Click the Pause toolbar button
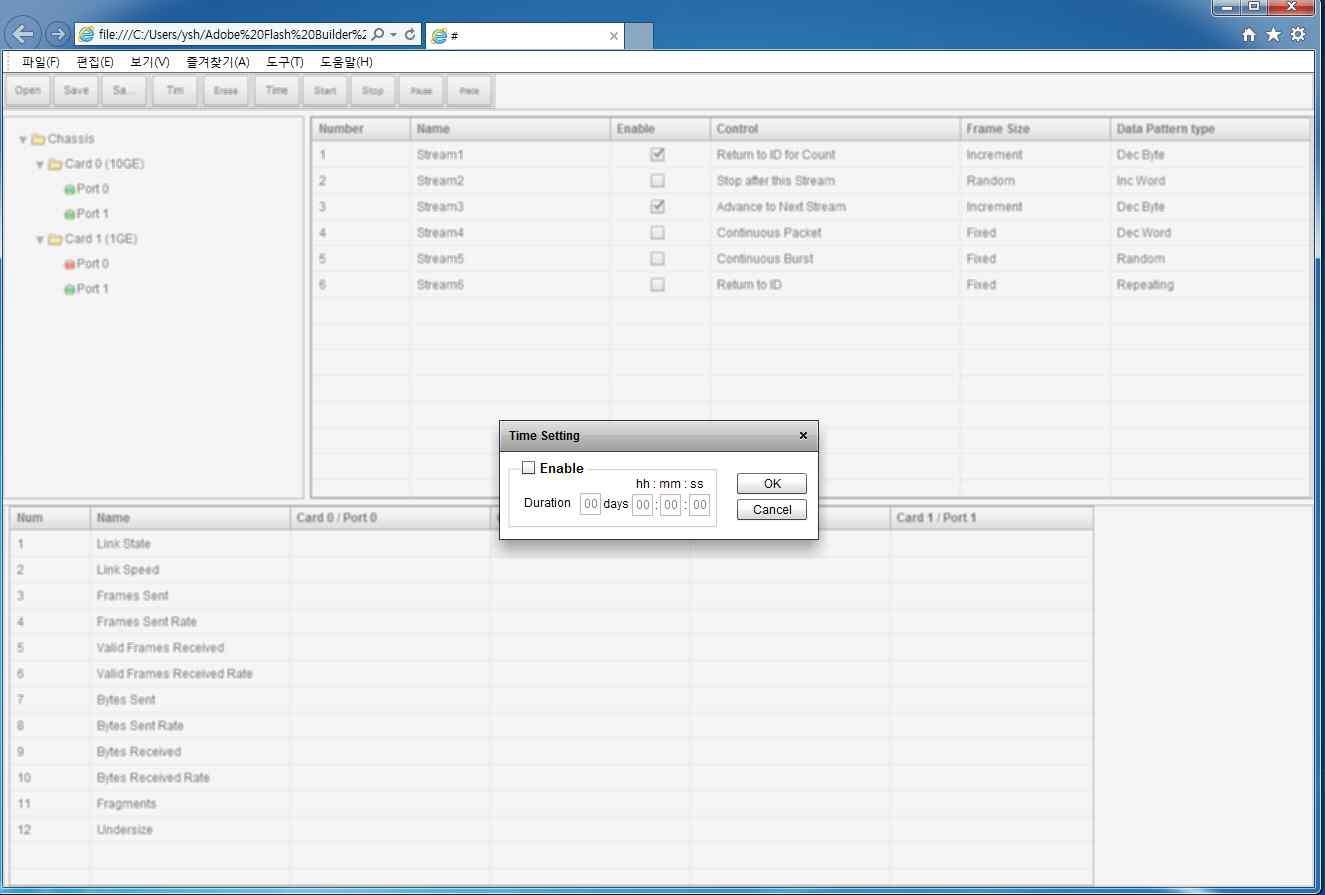Viewport: 1325px width, 895px height. pyautogui.click(x=421, y=91)
